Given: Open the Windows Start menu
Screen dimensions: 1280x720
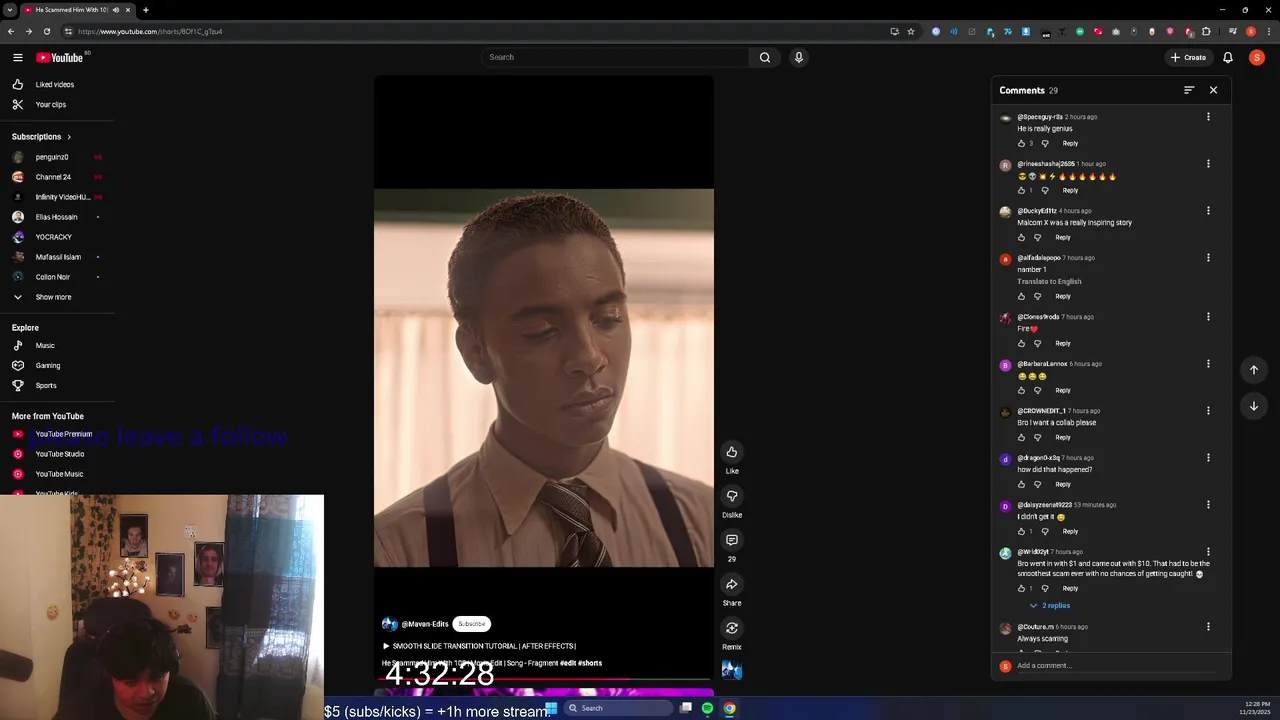Looking at the screenshot, I should tap(551, 708).
